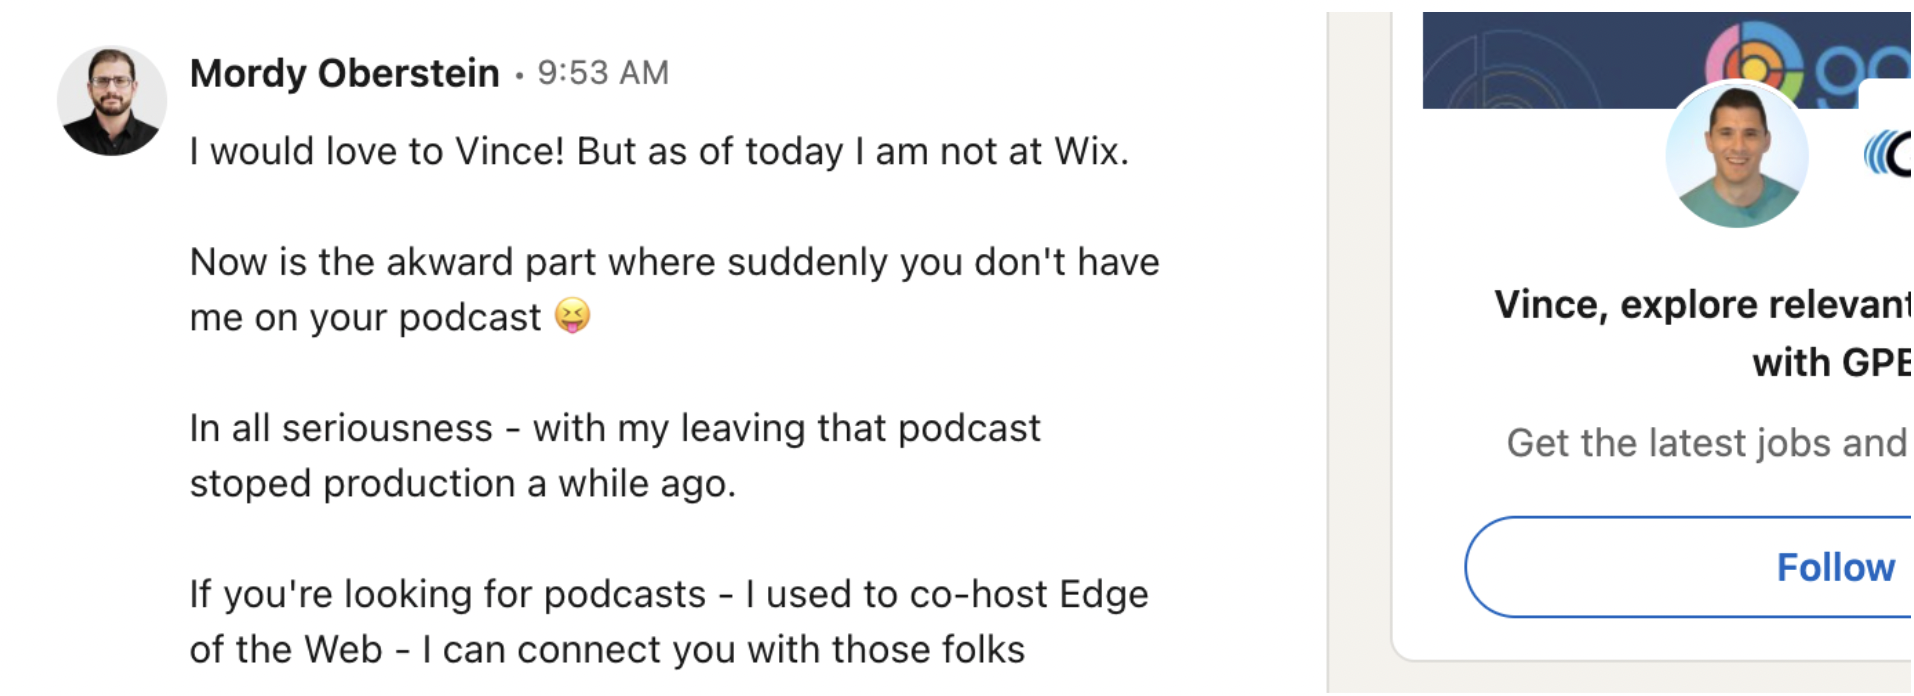This screenshot has height=696, width=1914.
Task: Open Mordy Oberstein's name link
Action: tap(344, 73)
